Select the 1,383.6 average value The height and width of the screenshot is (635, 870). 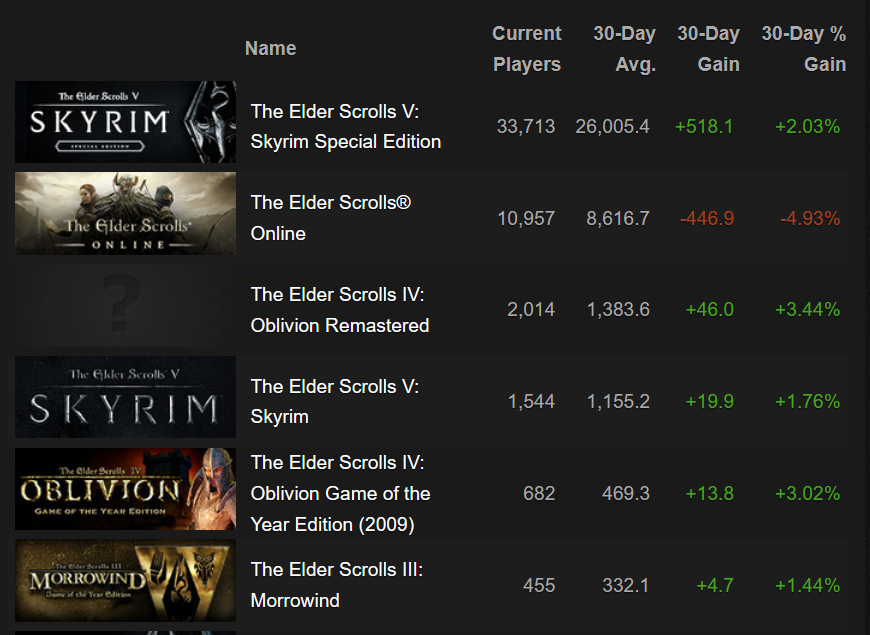coord(618,310)
